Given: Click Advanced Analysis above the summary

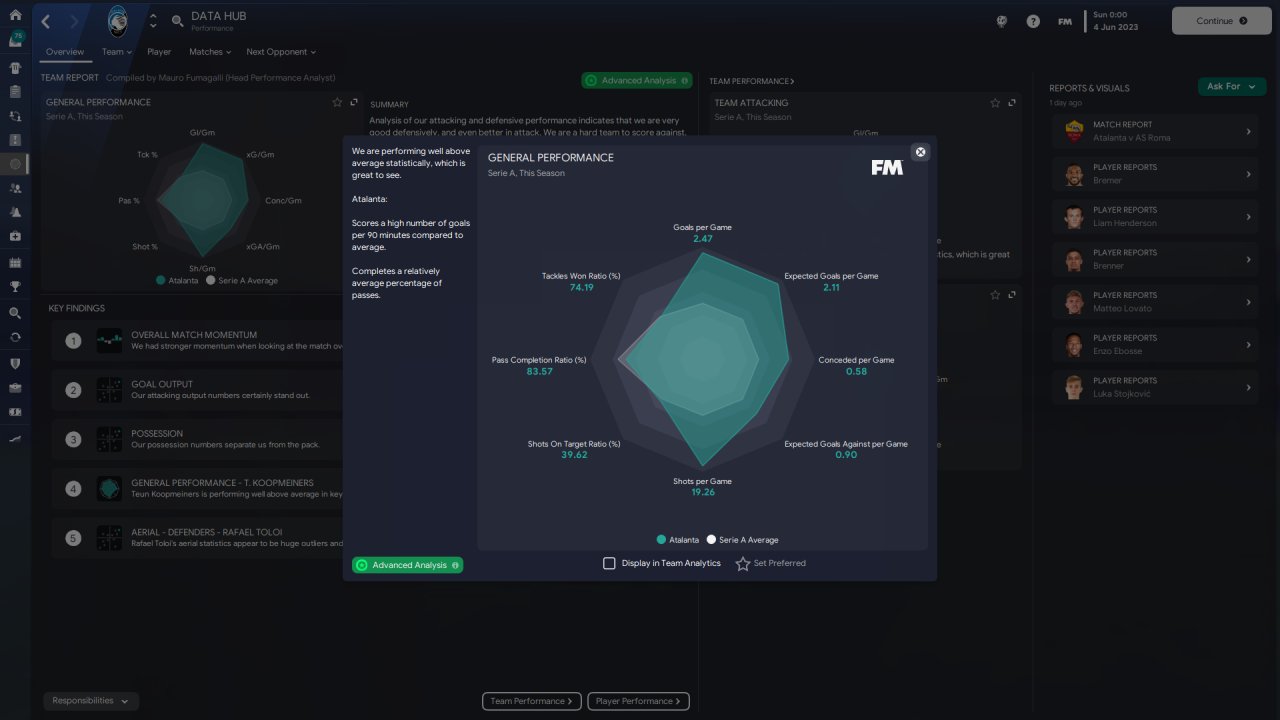Looking at the screenshot, I should point(637,80).
